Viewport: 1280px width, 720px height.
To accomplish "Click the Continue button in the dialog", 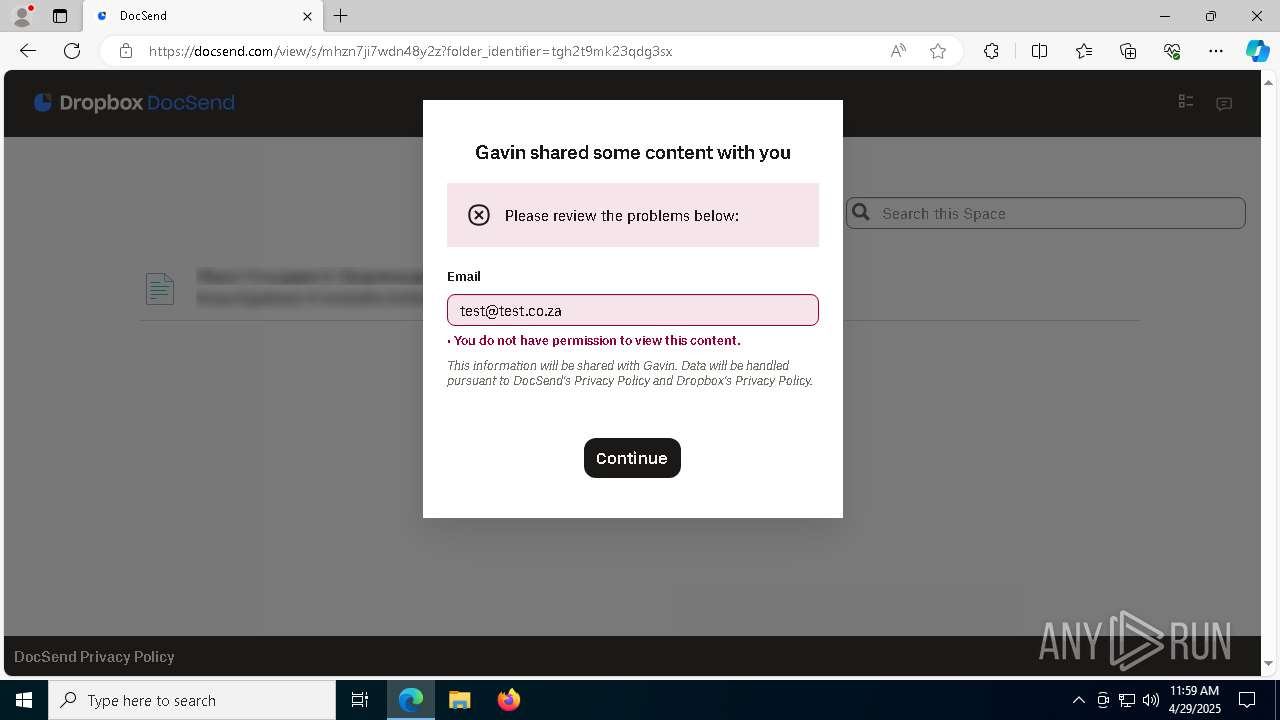I will [632, 458].
